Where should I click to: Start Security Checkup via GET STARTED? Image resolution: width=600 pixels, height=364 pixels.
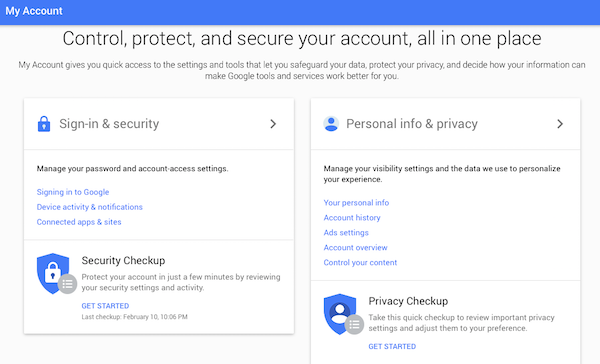tap(105, 306)
